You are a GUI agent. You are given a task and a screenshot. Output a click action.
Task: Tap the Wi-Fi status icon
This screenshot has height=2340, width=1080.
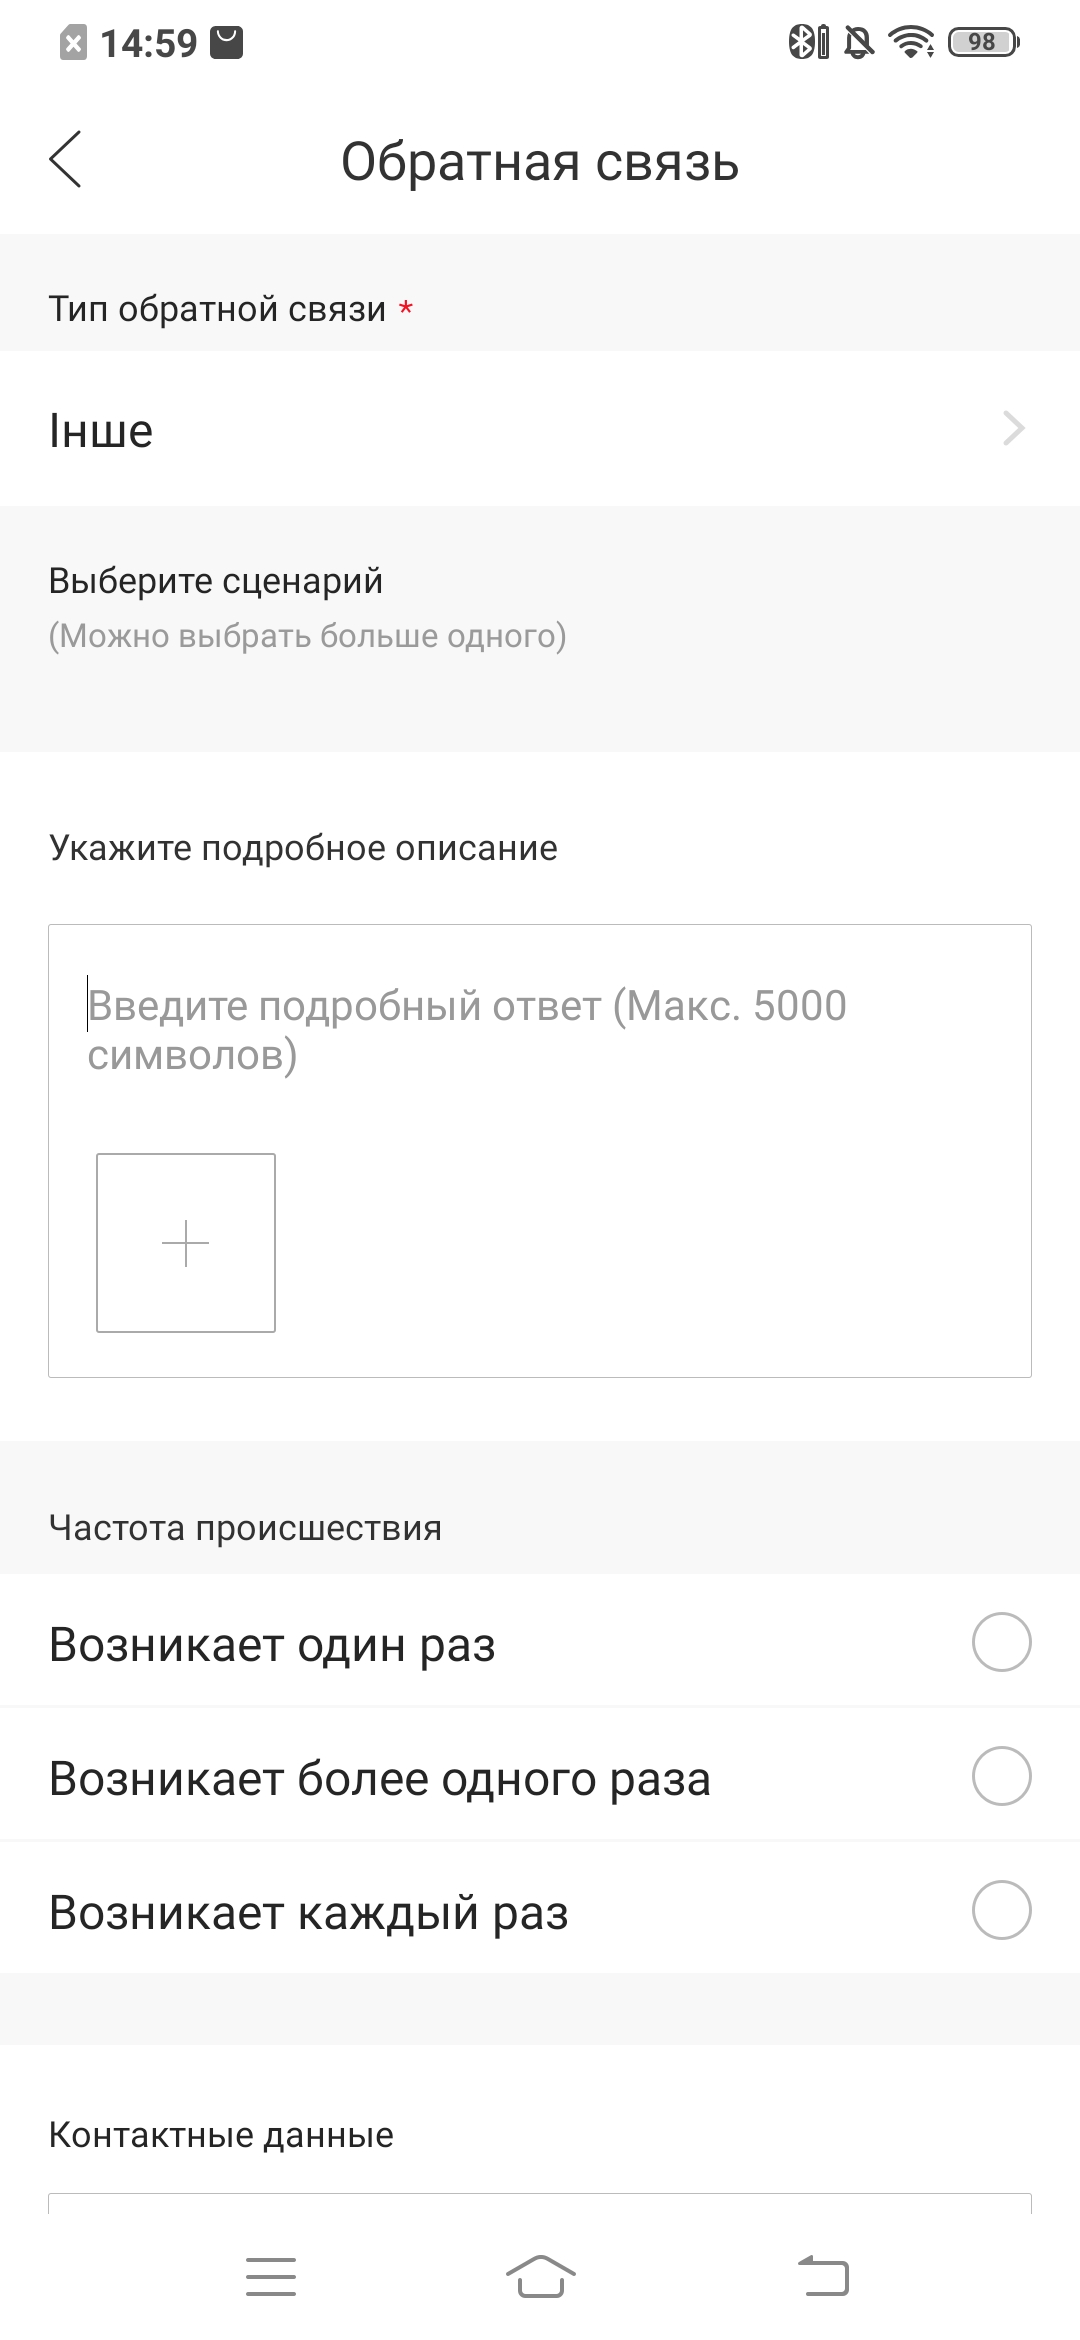coord(911,42)
